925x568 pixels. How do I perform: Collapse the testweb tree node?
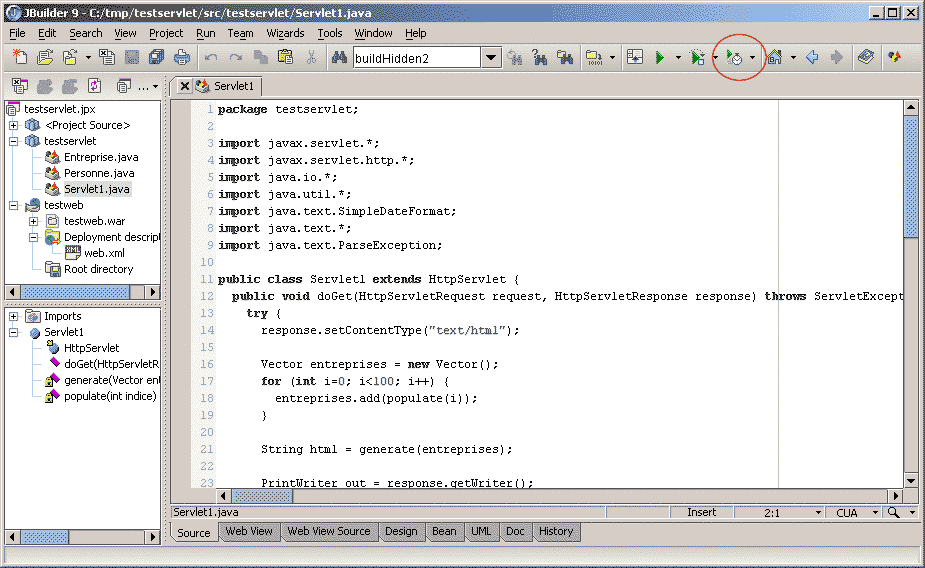pyautogui.click(x=13, y=205)
